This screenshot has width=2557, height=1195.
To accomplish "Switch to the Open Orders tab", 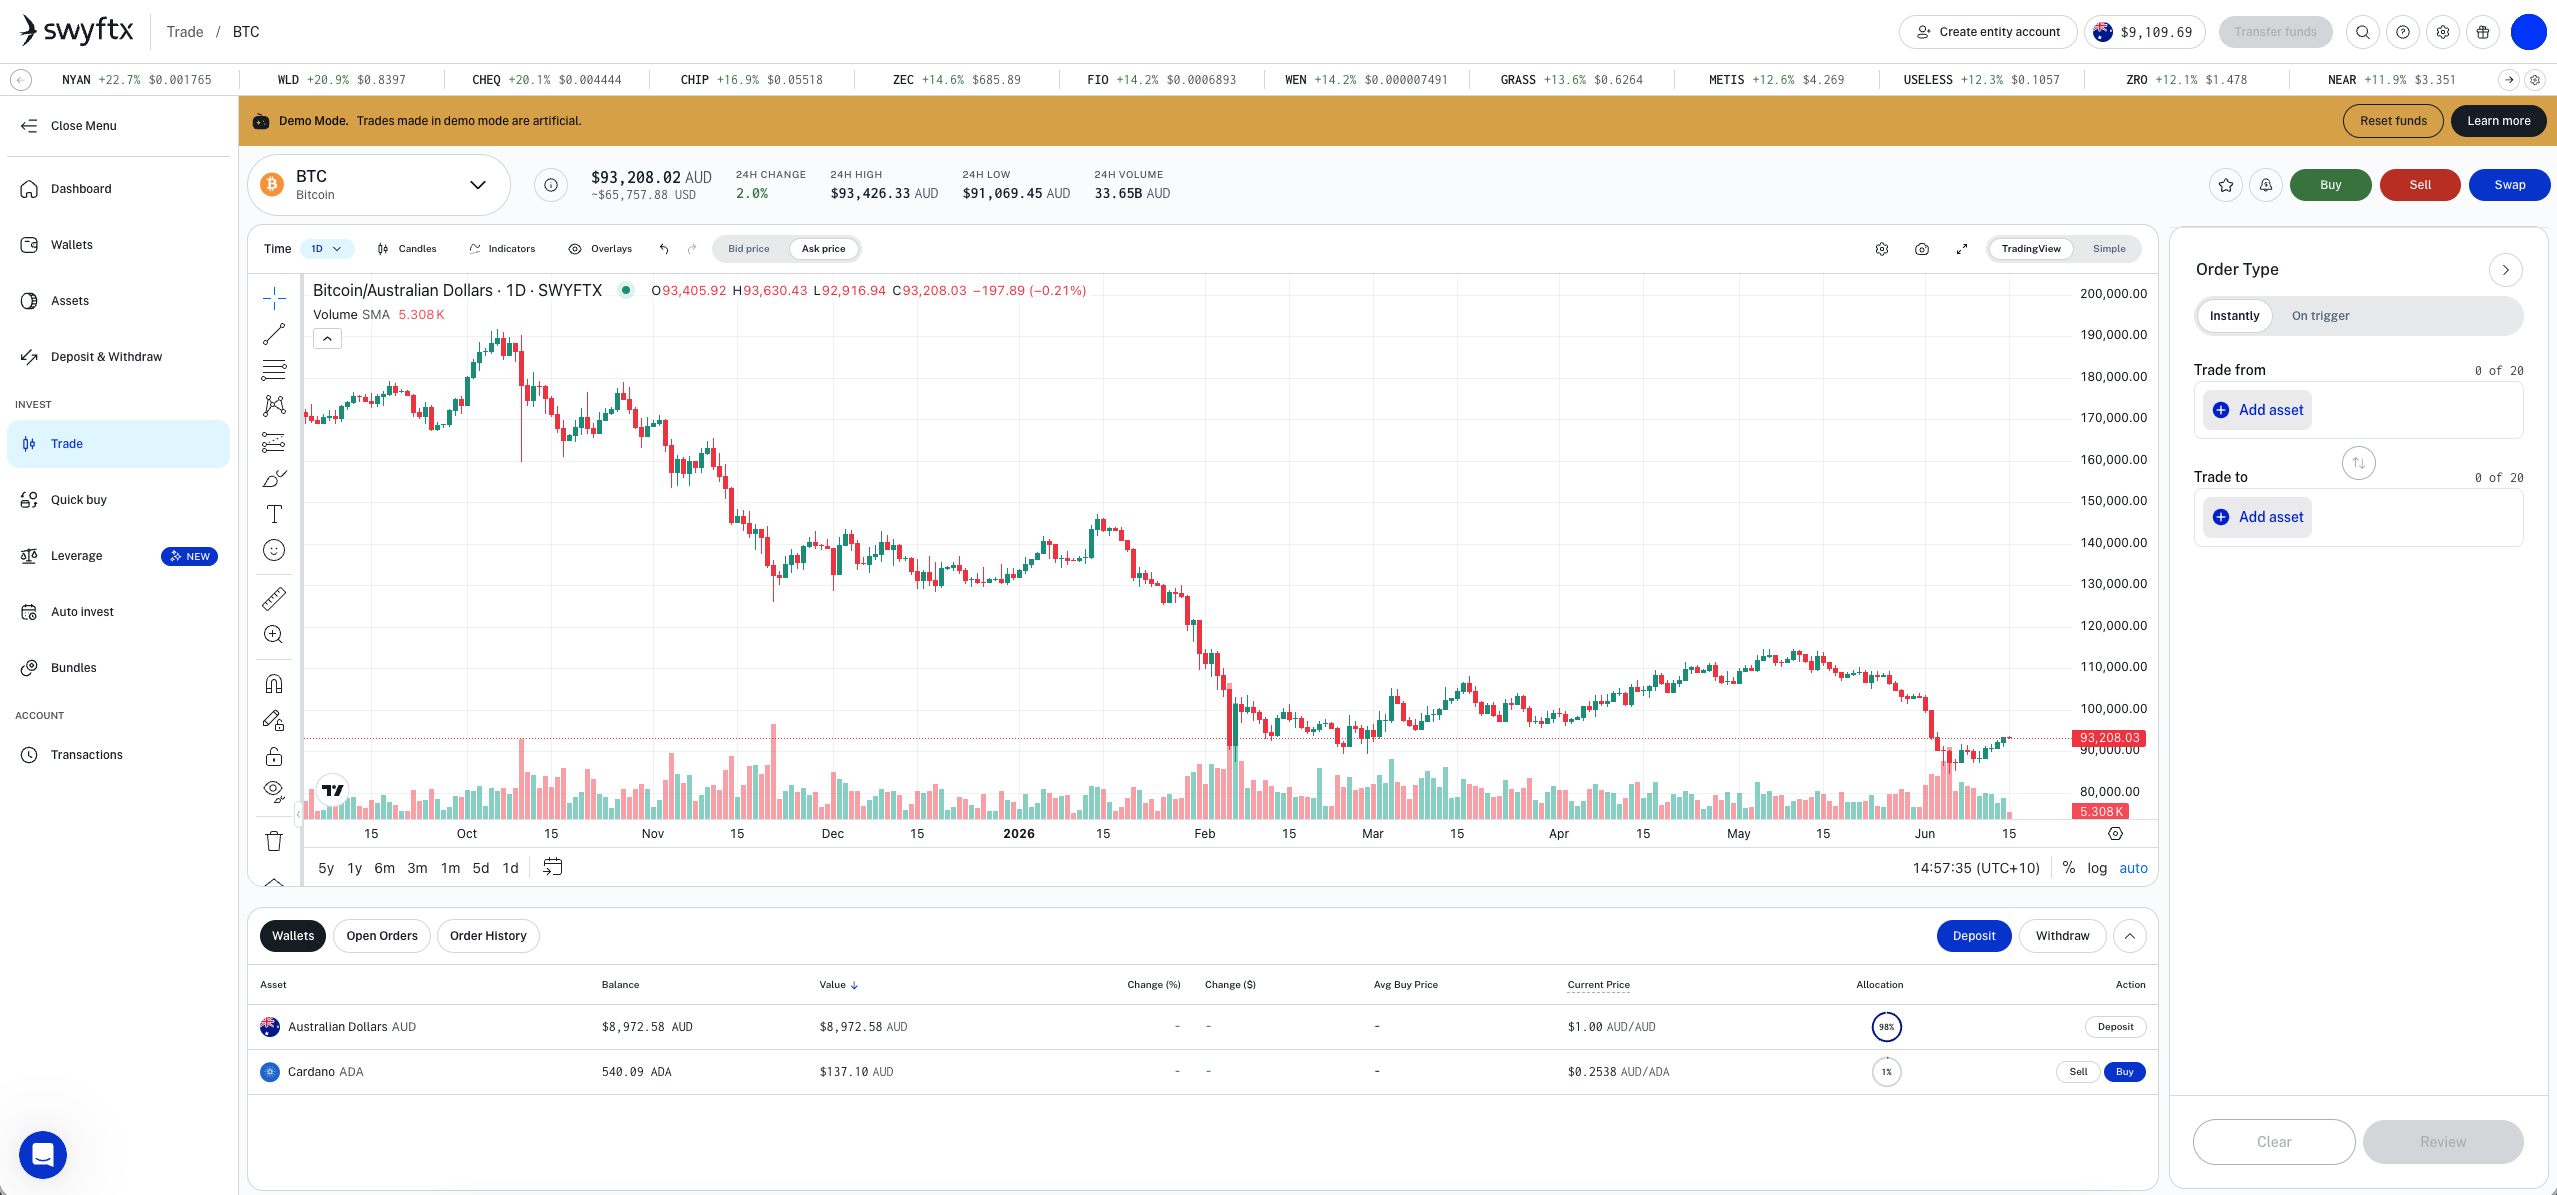I will click(382, 936).
